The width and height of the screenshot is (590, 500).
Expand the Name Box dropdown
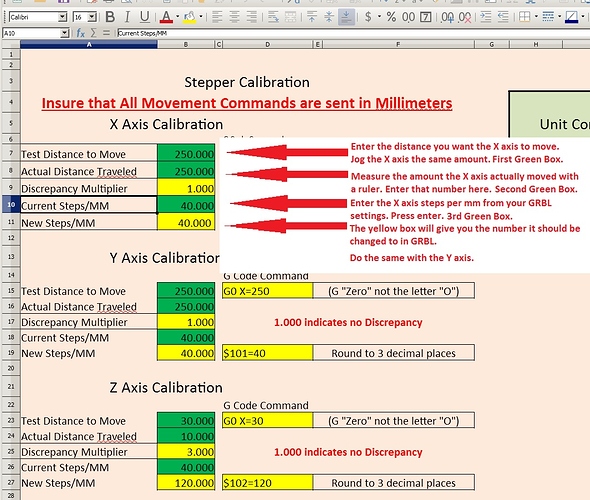click(x=65, y=33)
